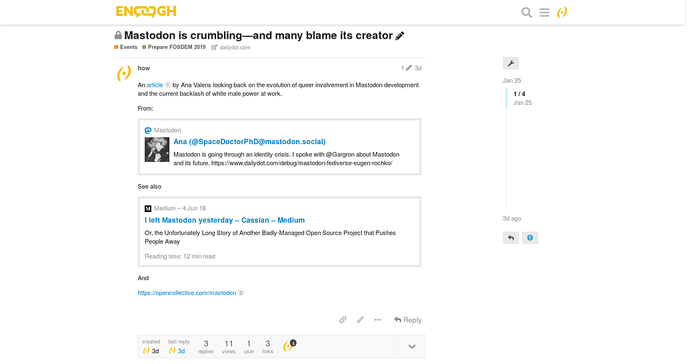This screenshot has height=364, width=690.
Task: View post edit history pencil
Action: pos(406,68)
